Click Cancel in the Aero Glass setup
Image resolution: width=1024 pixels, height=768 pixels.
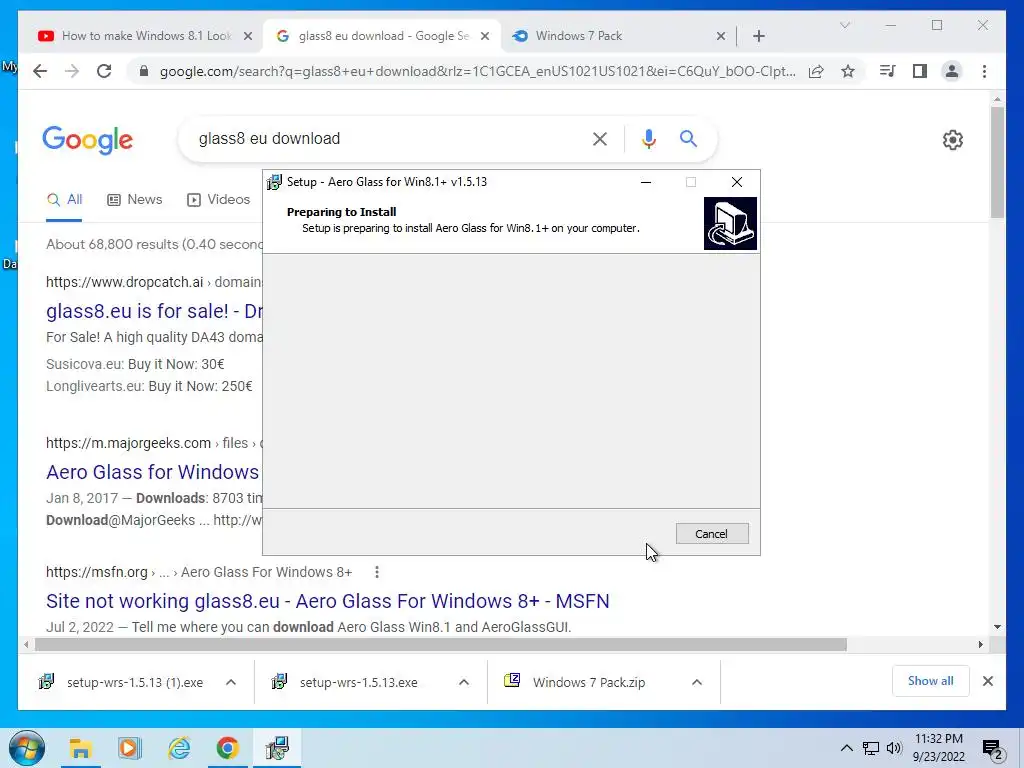coord(712,534)
